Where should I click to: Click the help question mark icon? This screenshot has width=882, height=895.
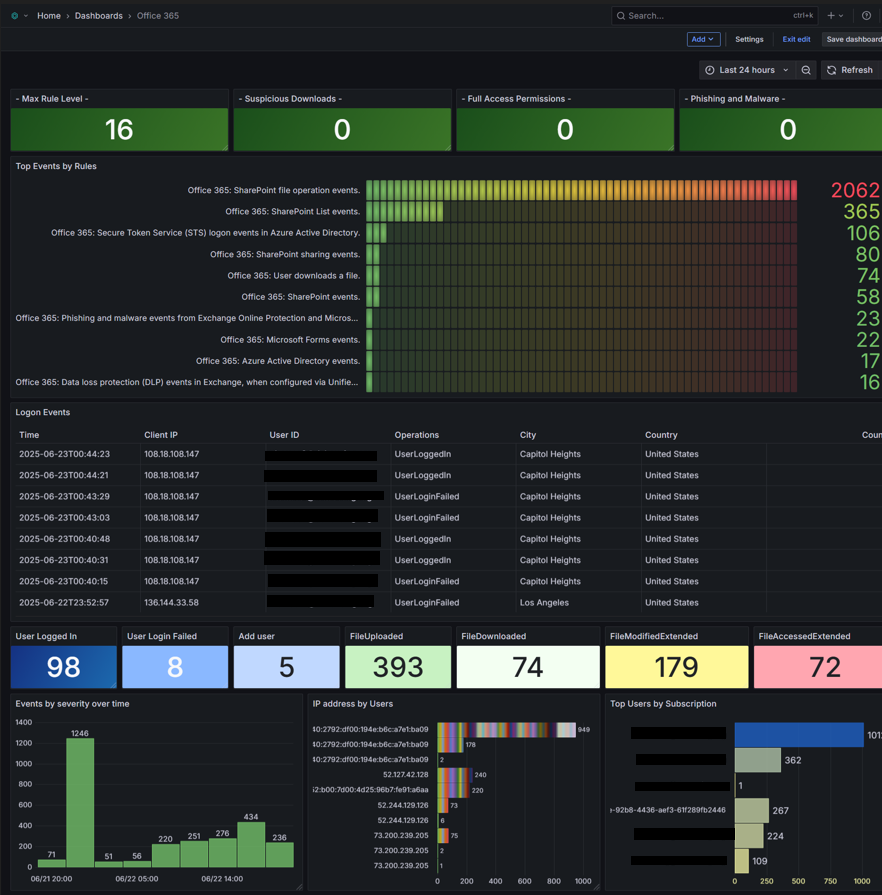pyautogui.click(x=866, y=16)
